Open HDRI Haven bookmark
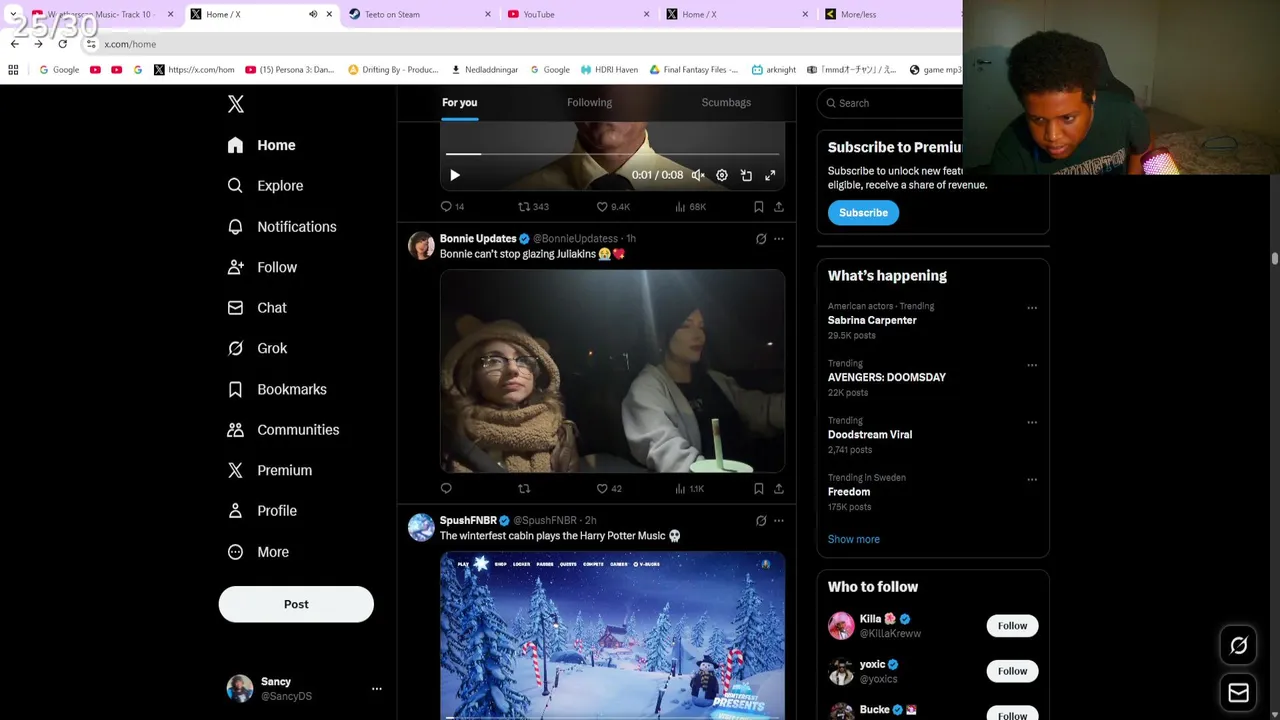Screen dimensions: 1280x720 coord(609,70)
